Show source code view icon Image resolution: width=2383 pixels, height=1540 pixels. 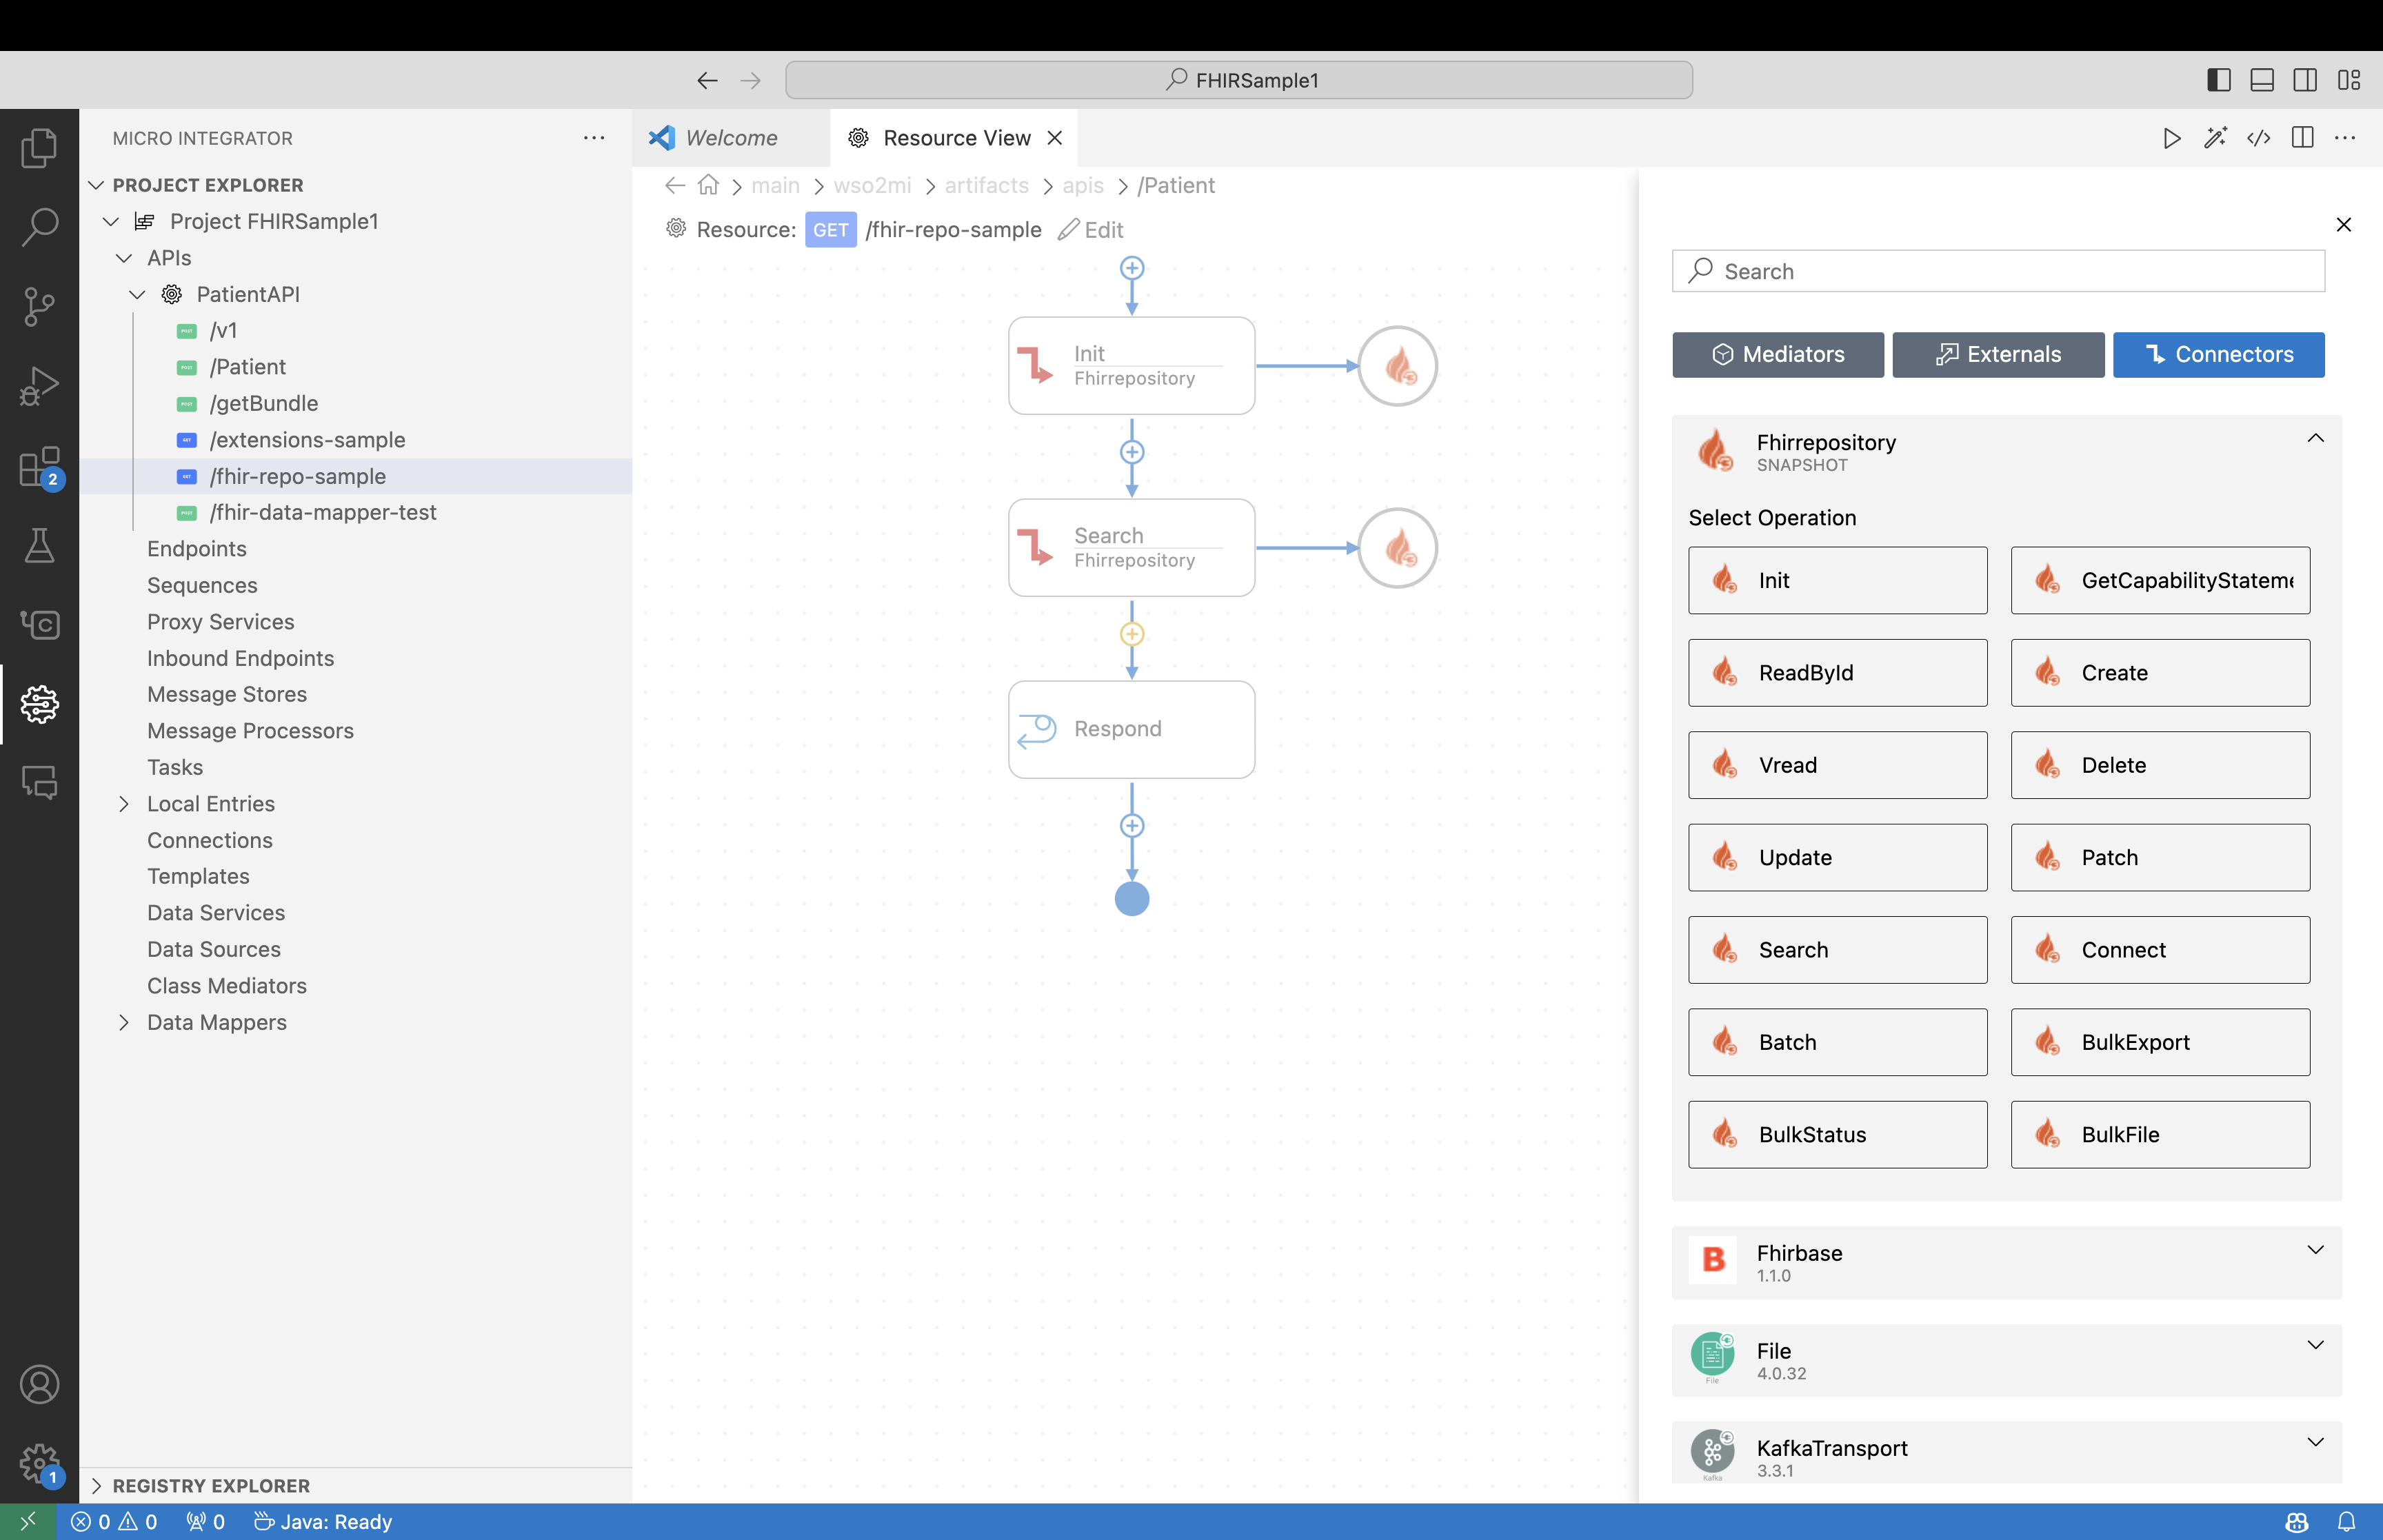coord(2258,138)
